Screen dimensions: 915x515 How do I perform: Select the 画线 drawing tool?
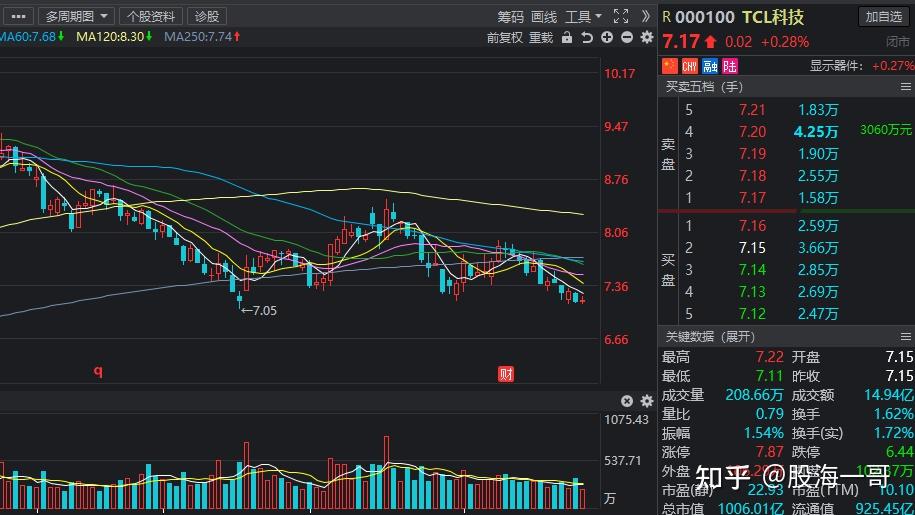544,17
